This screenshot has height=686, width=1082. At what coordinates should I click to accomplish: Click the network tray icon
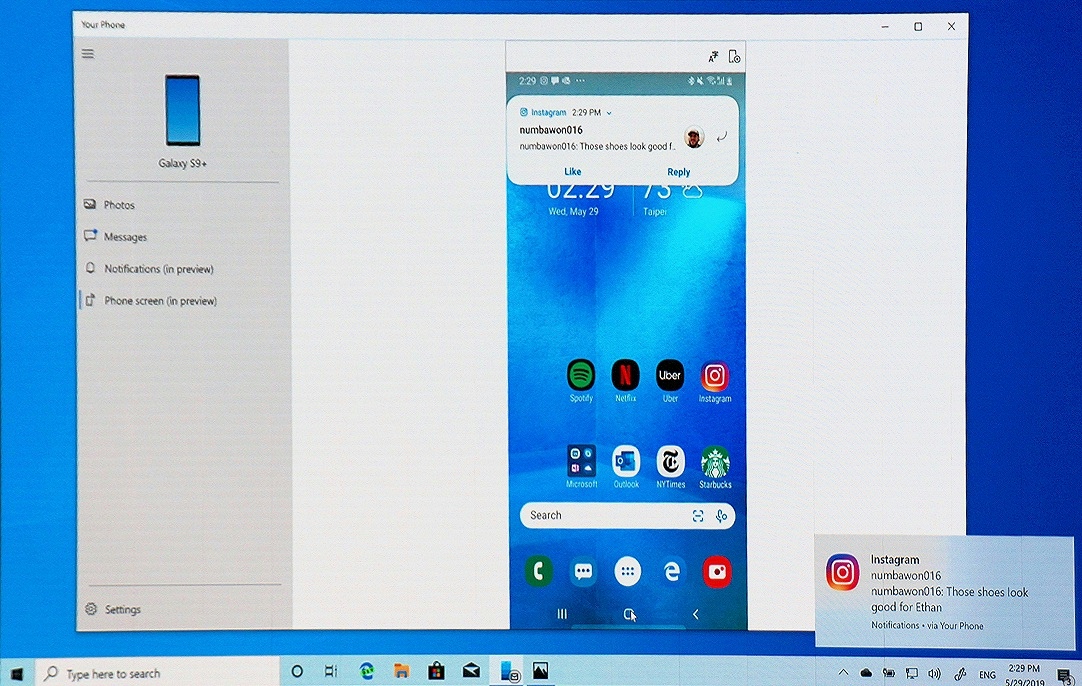pyautogui.click(x=912, y=673)
